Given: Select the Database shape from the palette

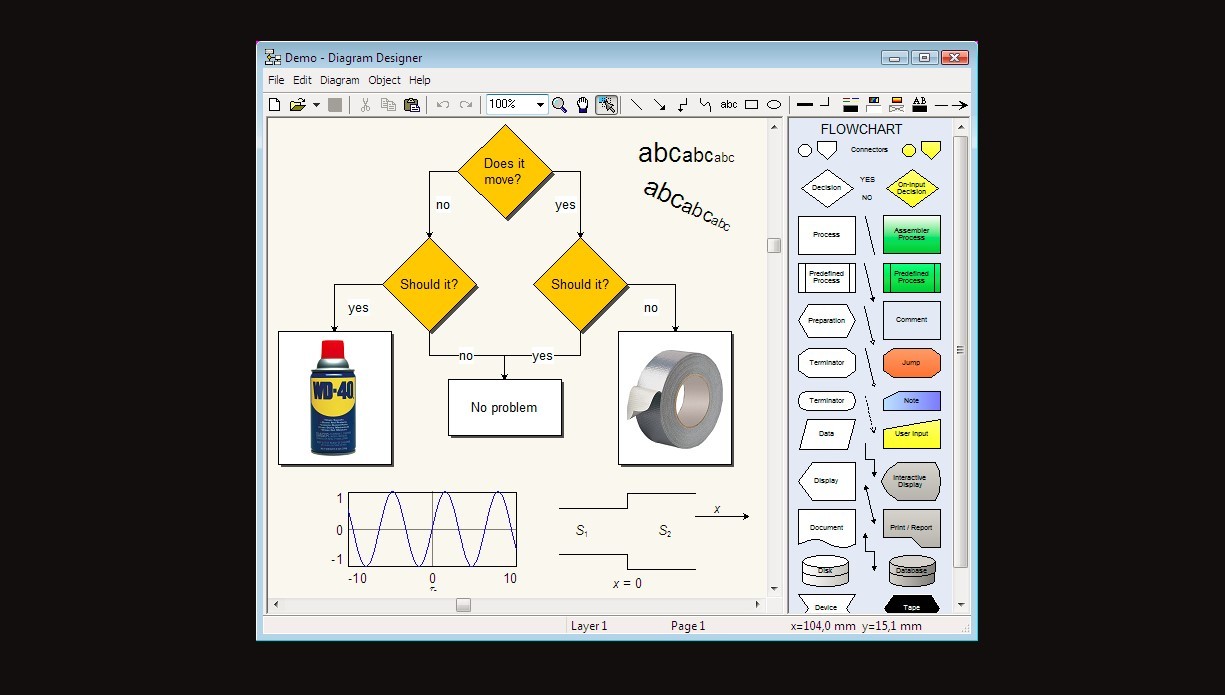Looking at the screenshot, I should (x=911, y=570).
